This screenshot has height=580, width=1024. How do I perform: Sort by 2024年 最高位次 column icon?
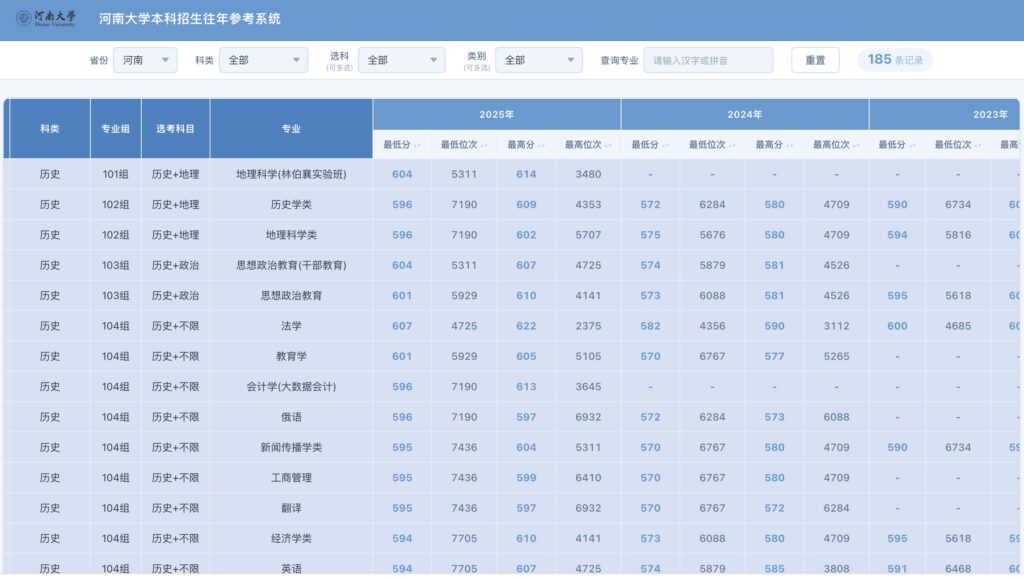click(856, 146)
